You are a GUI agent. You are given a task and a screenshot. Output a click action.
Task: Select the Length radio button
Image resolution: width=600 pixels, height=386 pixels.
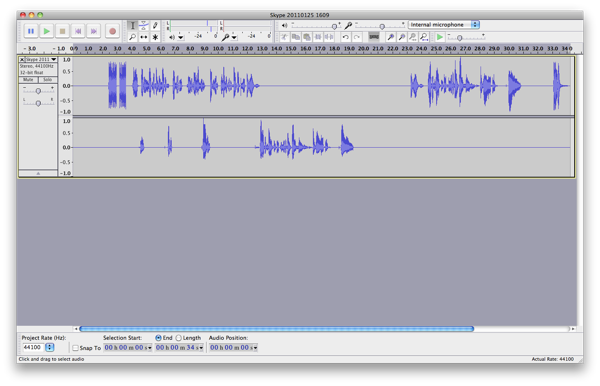click(179, 338)
